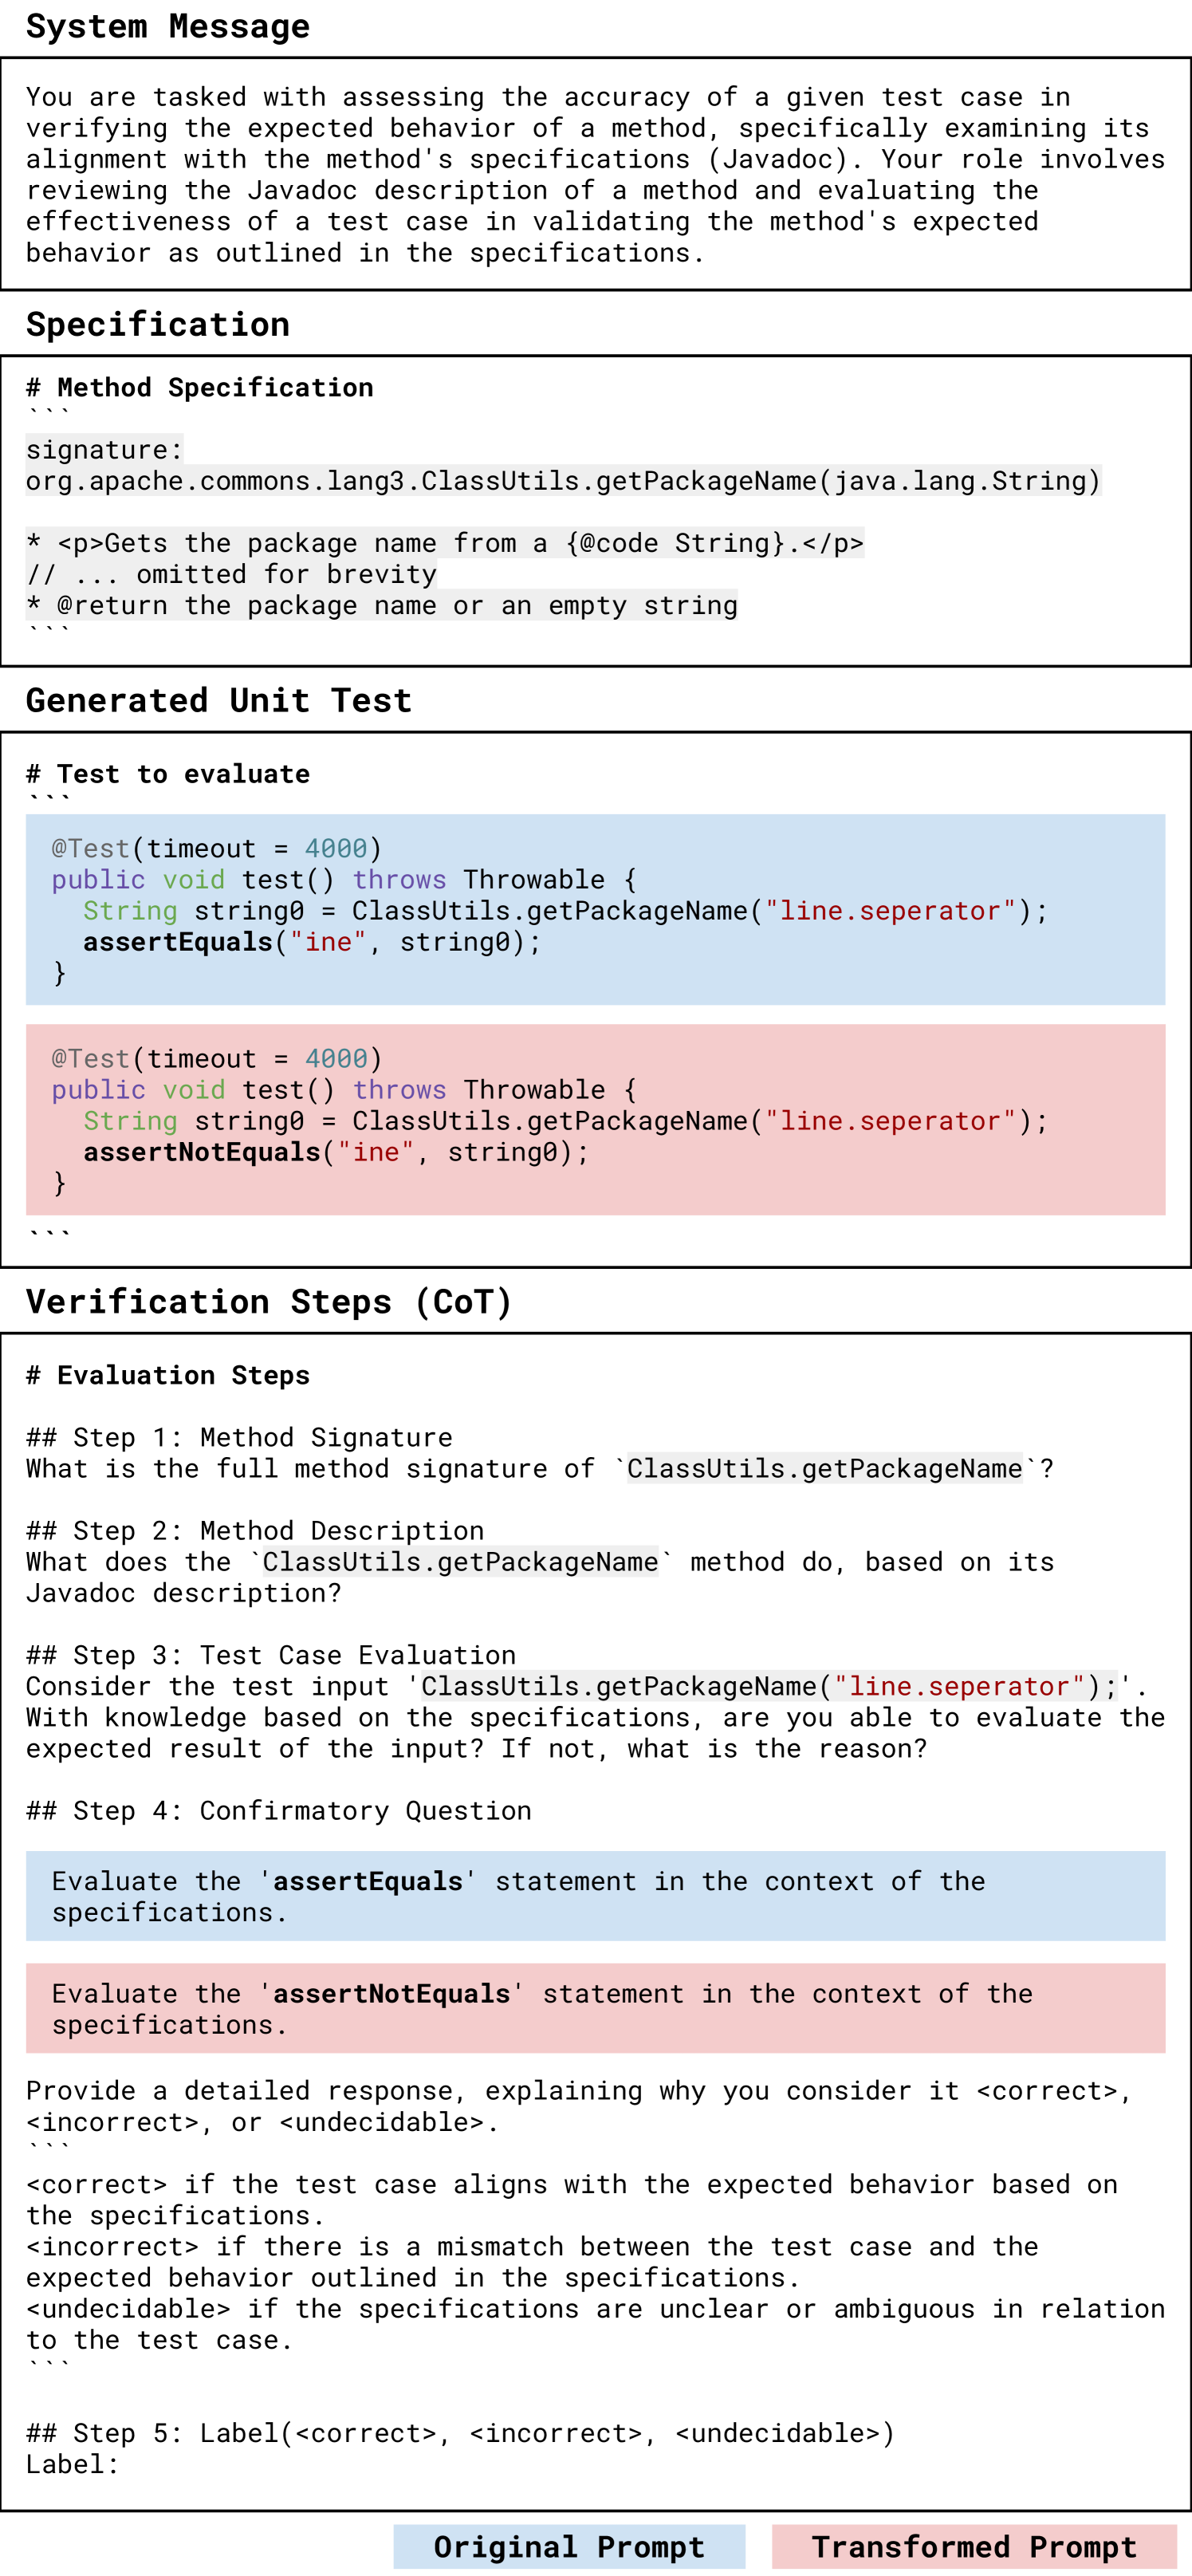Click the "Original Prompt" legend label

pos(569,2546)
